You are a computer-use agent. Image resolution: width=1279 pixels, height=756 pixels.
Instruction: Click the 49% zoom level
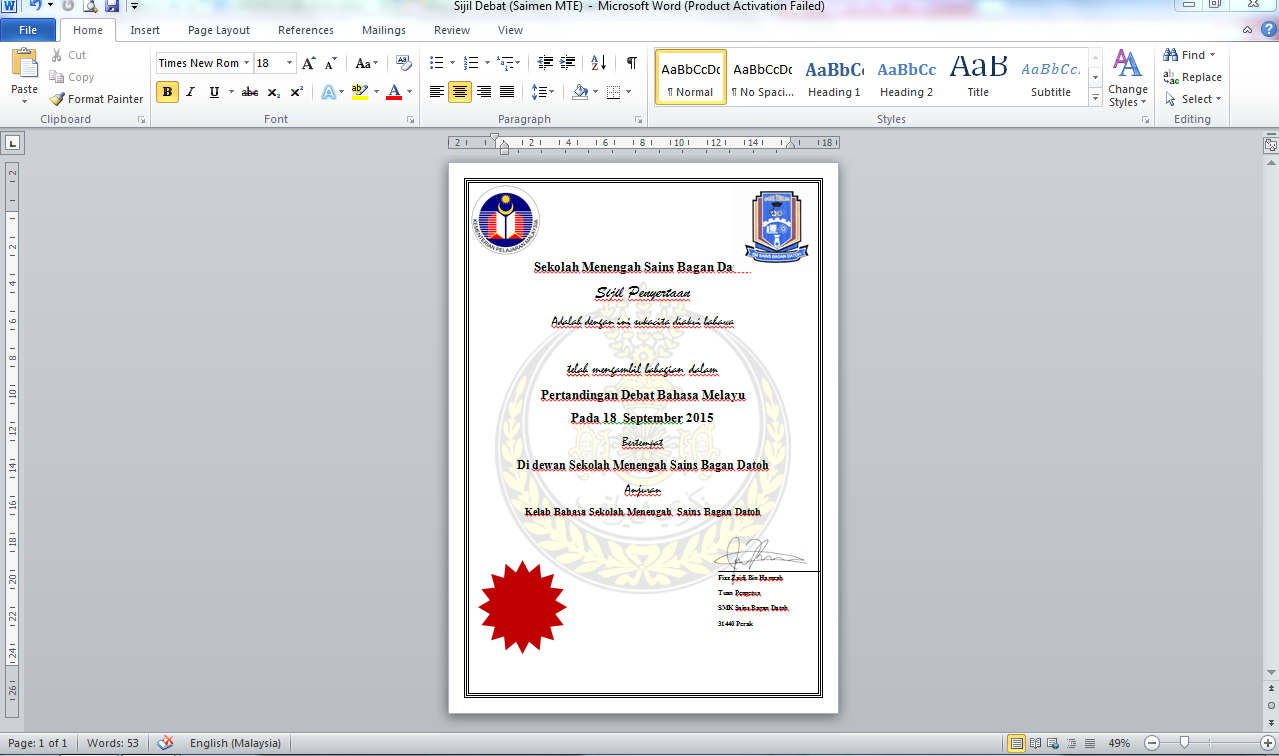1119,743
